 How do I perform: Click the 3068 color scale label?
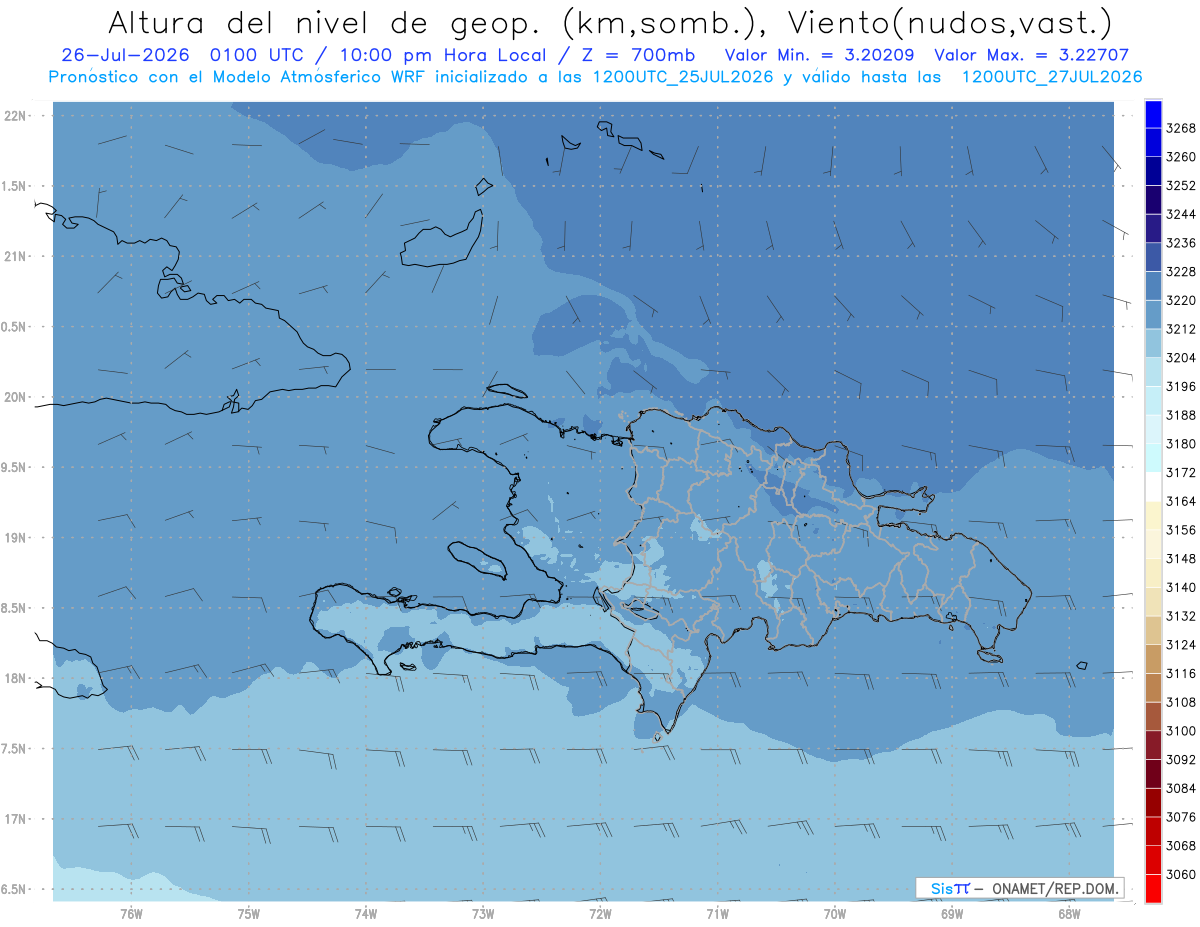(x=1181, y=846)
